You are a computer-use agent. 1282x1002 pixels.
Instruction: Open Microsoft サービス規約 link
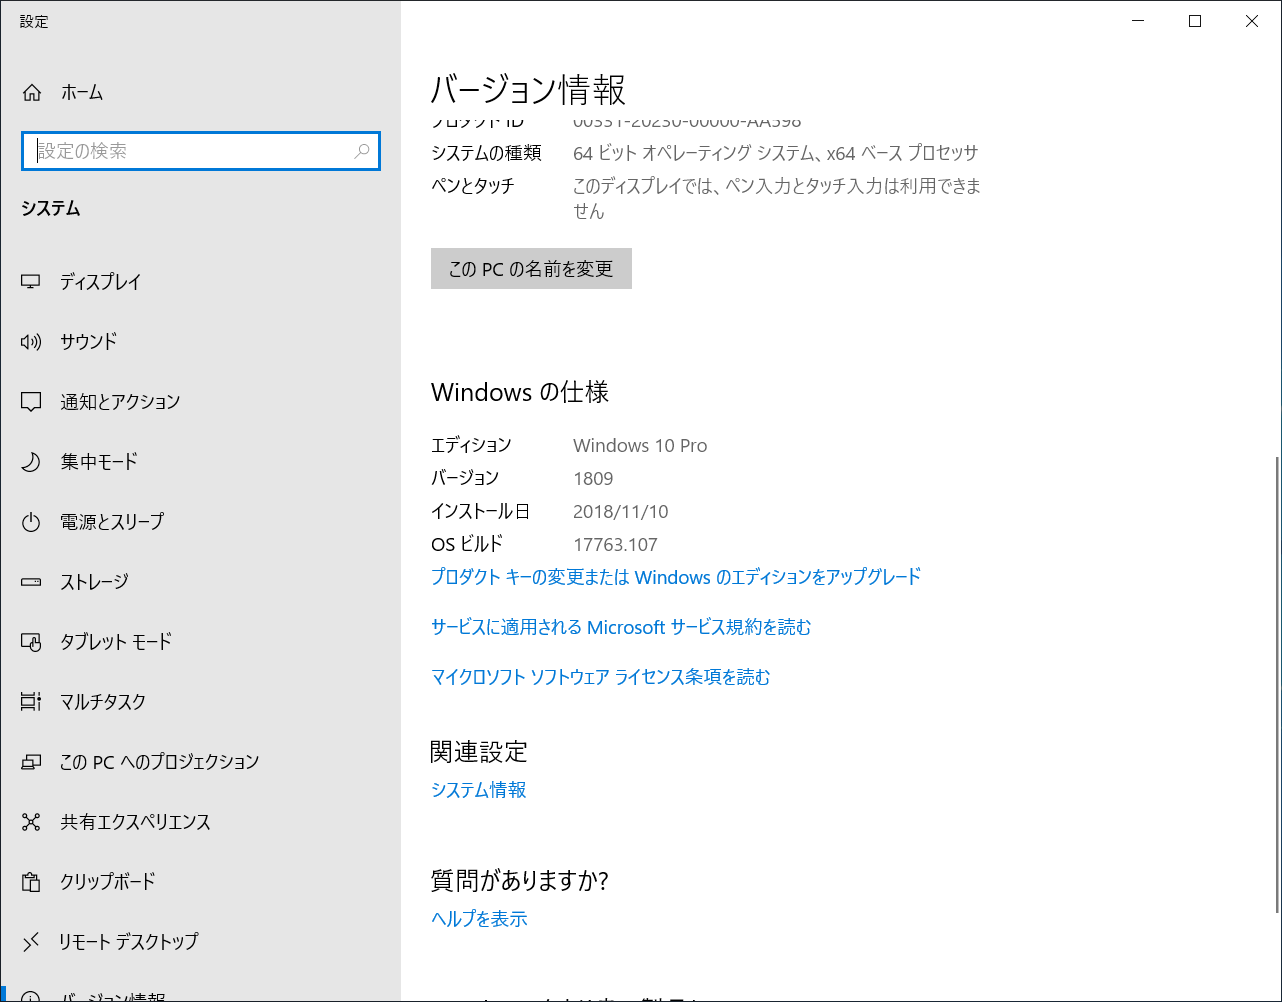(x=619, y=627)
